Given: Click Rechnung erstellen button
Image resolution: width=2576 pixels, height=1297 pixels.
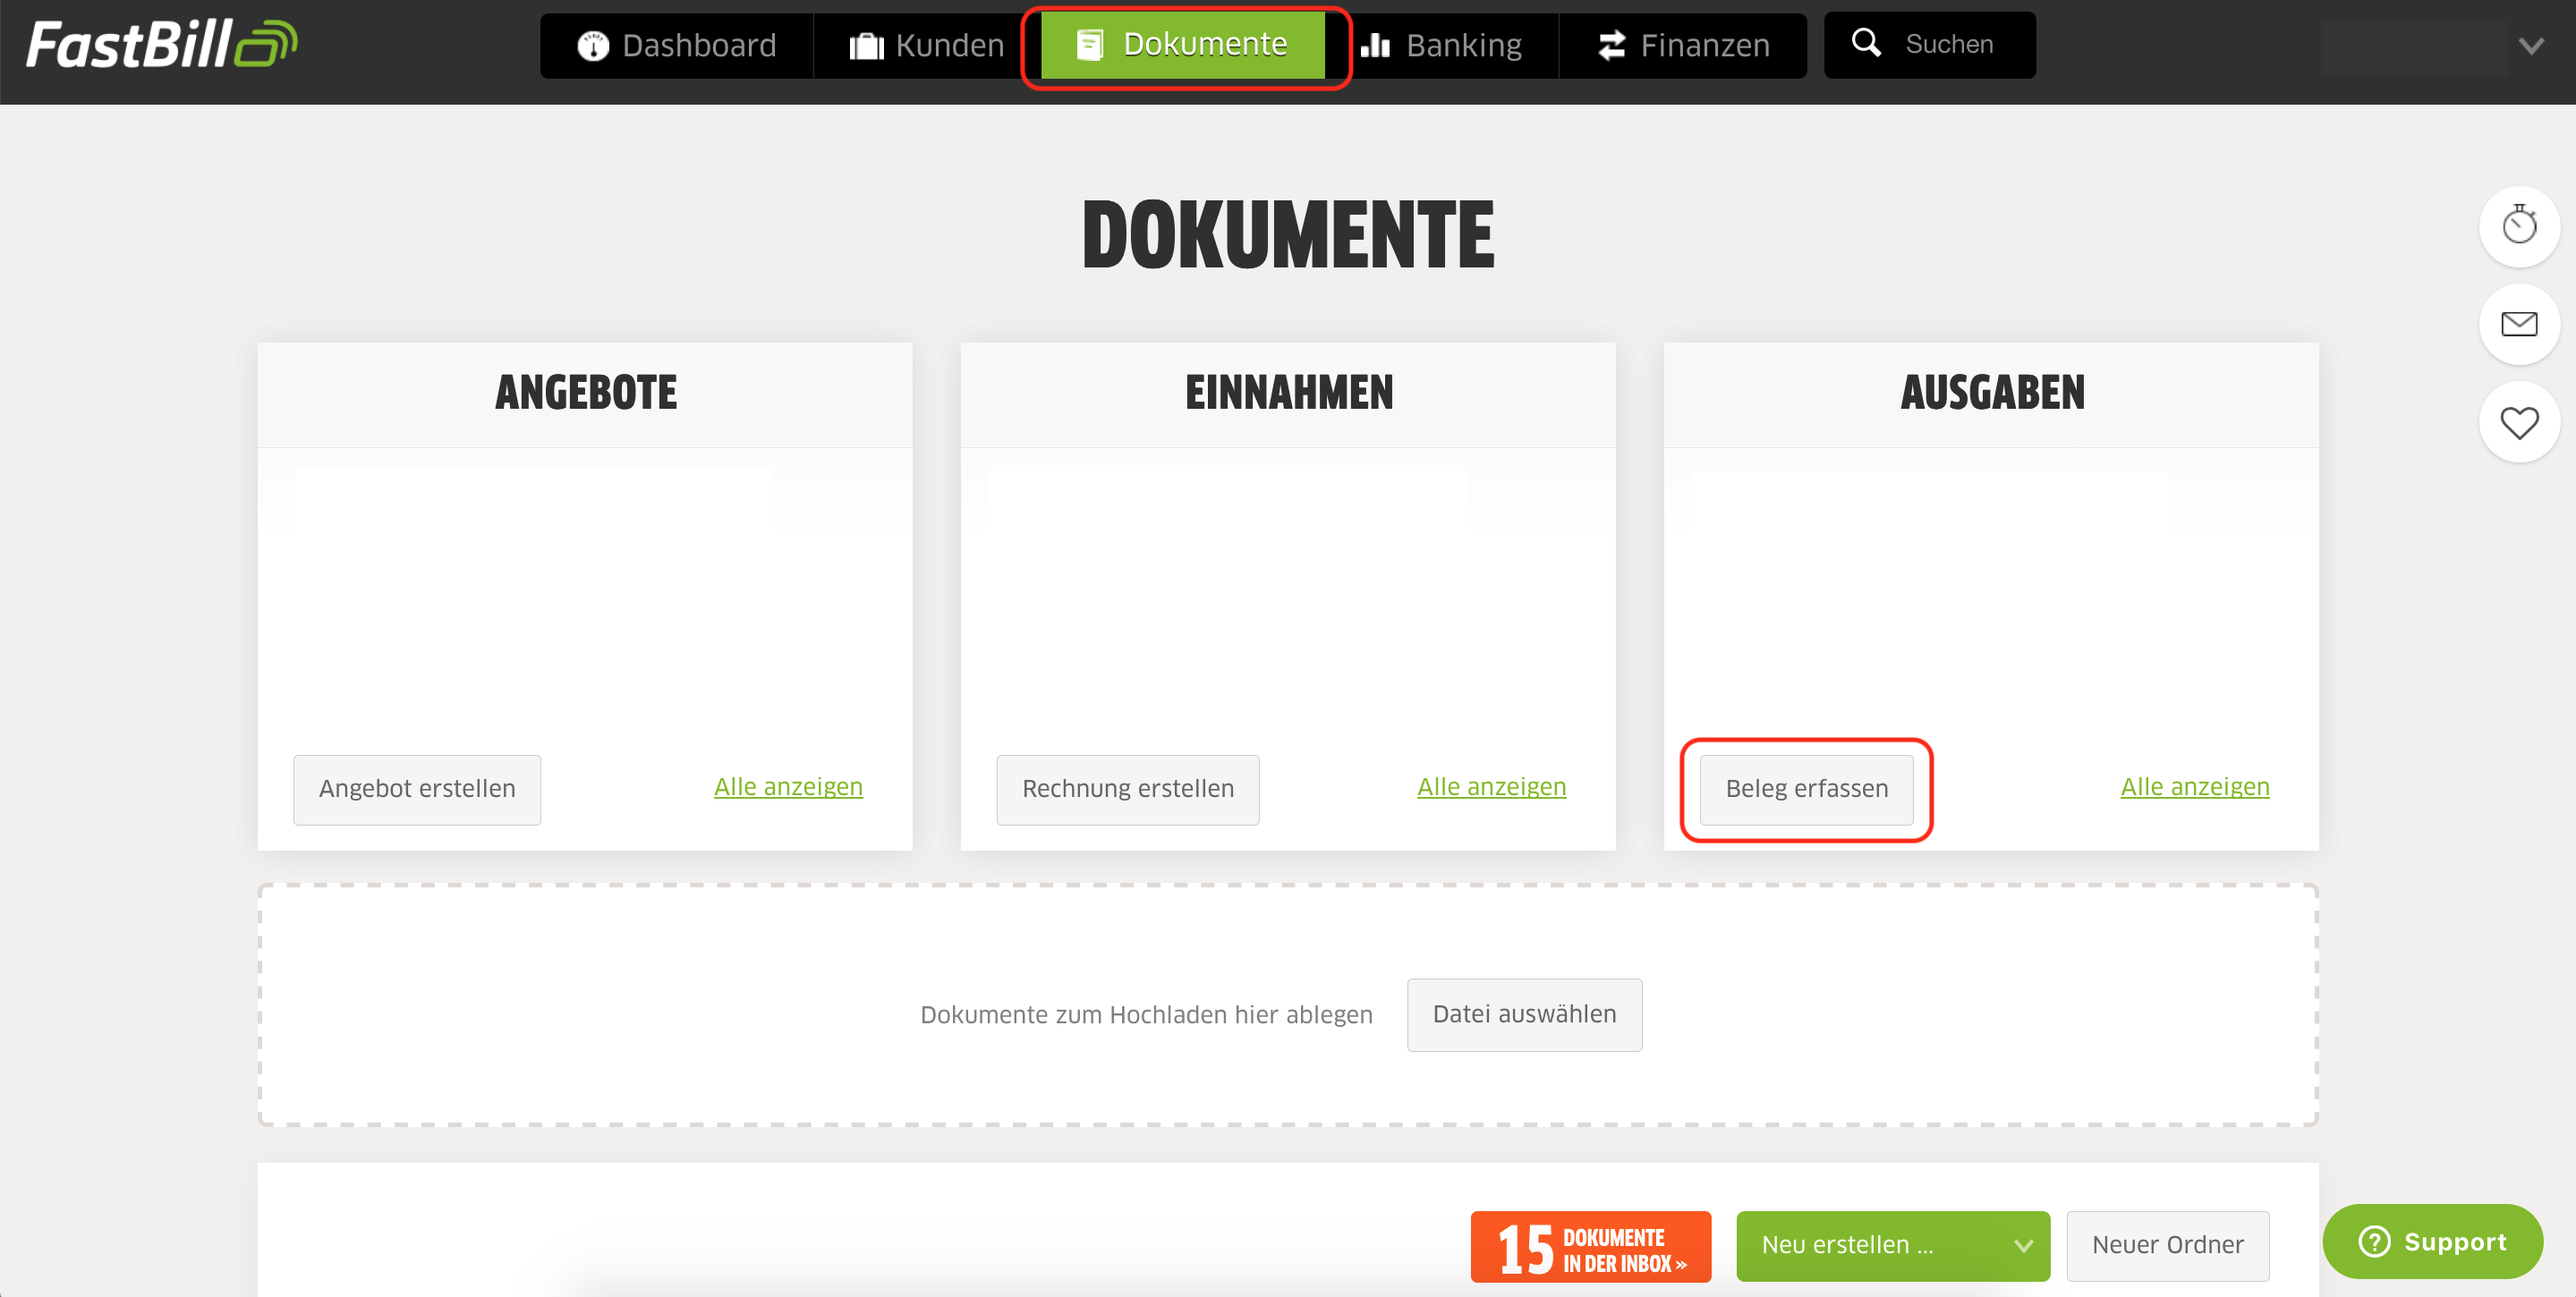Looking at the screenshot, I should pyautogui.click(x=1127, y=789).
